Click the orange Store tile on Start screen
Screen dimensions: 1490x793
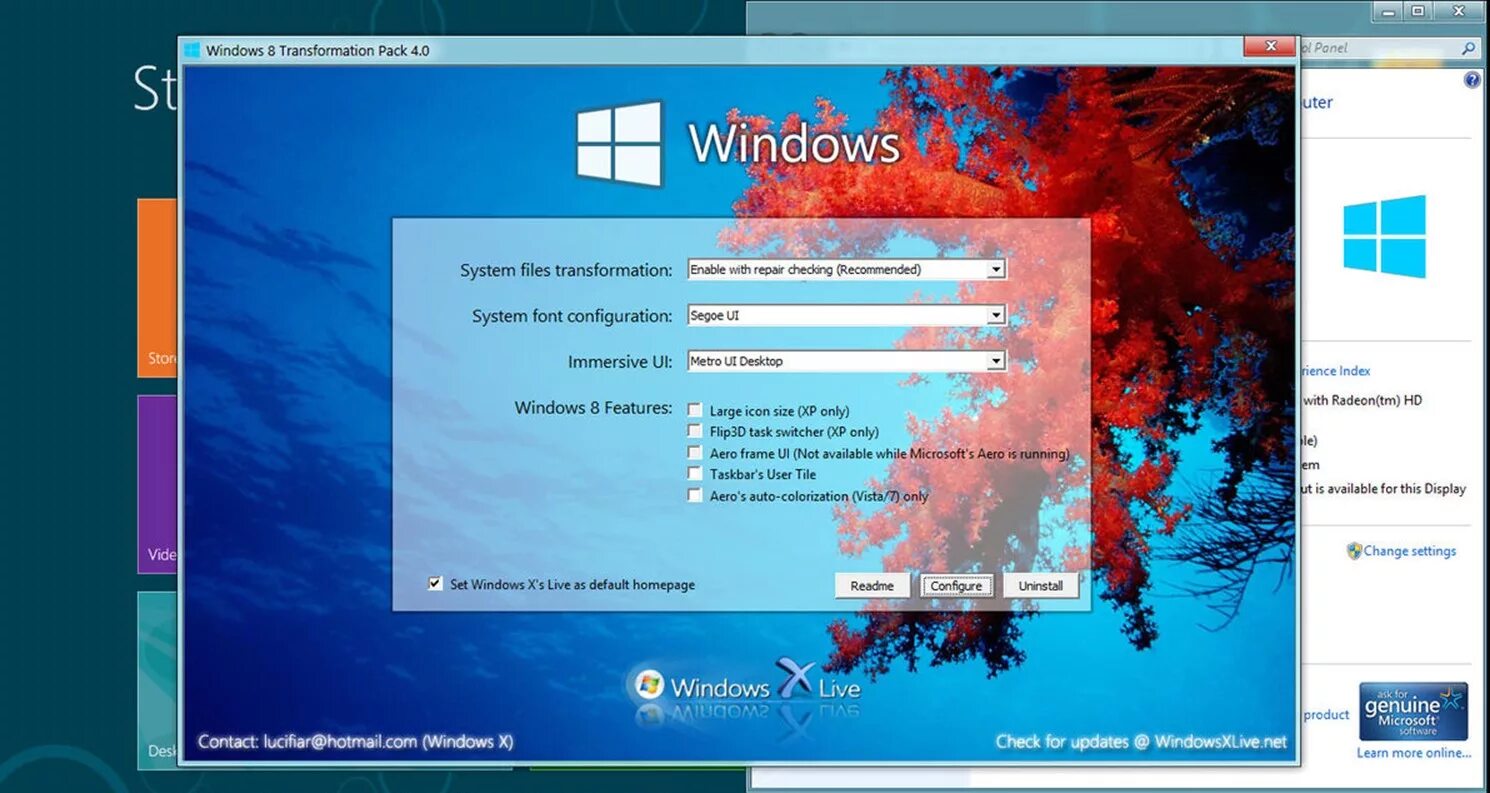[x=157, y=288]
